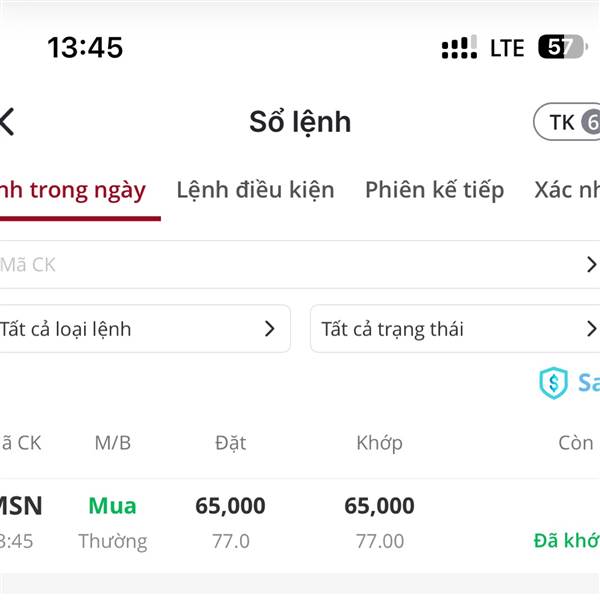Viewport: 600px width, 600px height.
Task: Open the MSN order row
Action: [x=300, y=525]
